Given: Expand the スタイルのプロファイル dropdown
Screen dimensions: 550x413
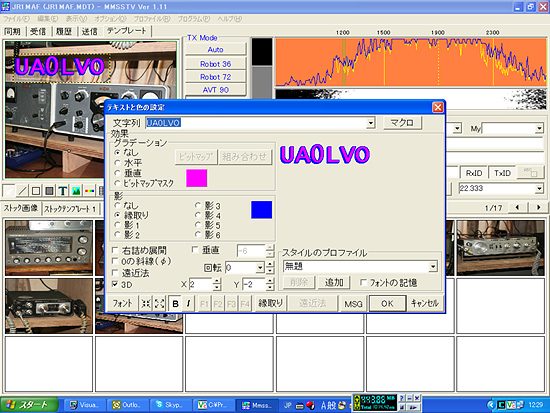Looking at the screenshot, I should pos(433,267).
